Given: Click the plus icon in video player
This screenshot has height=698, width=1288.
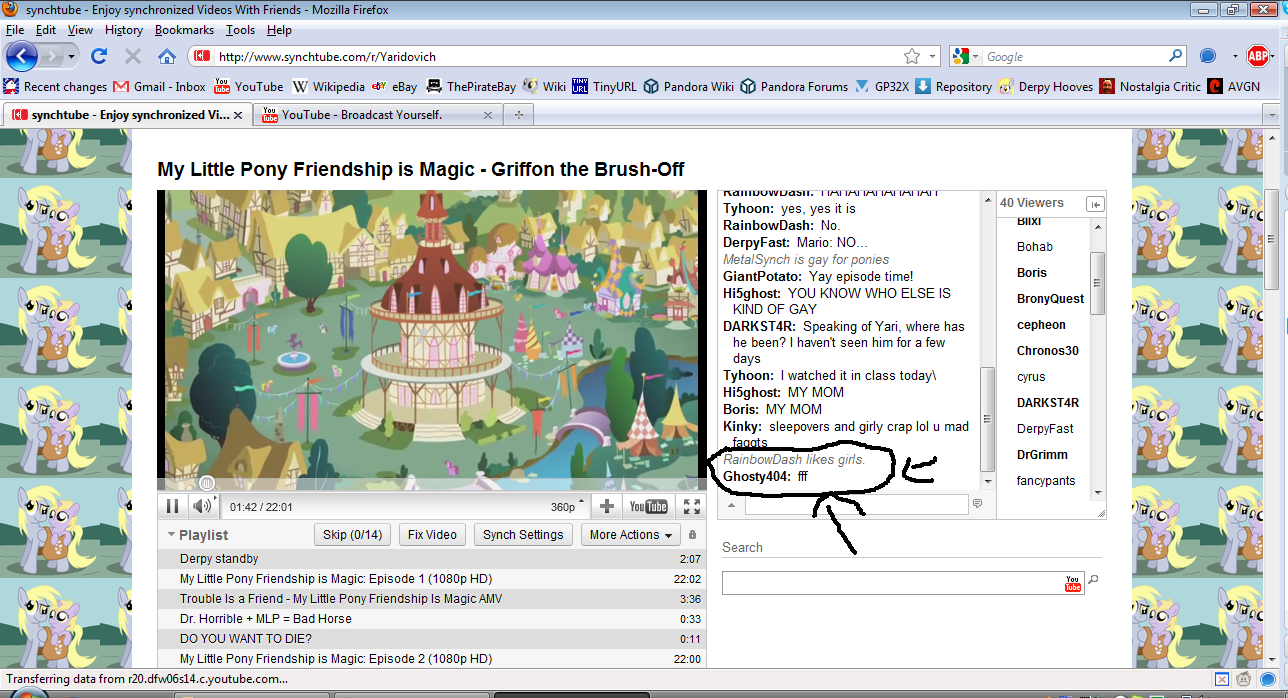Looking at the screenshot, I should (x=607, y=506).
